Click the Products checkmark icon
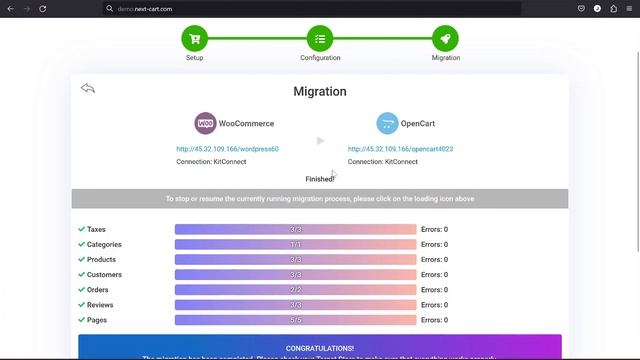The height and width of the screenshot is (360, 640). [x=81, y=259]
